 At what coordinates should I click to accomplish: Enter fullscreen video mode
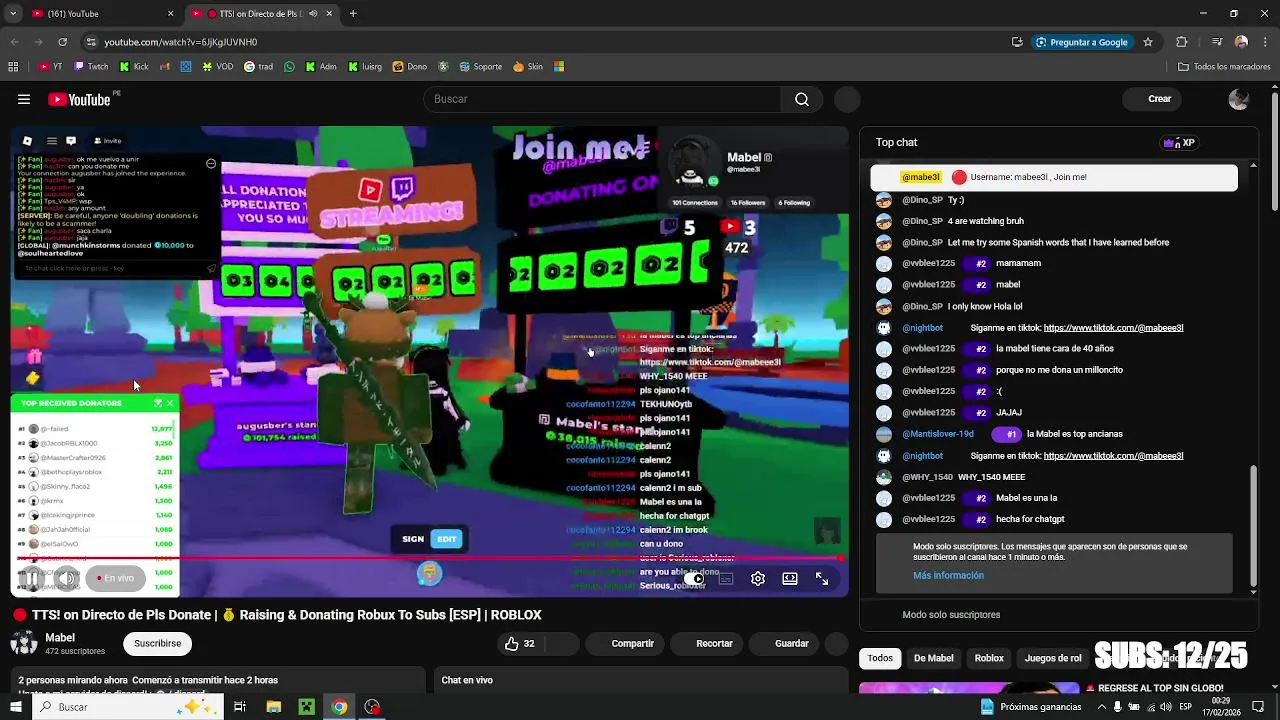tap(822, 579)
